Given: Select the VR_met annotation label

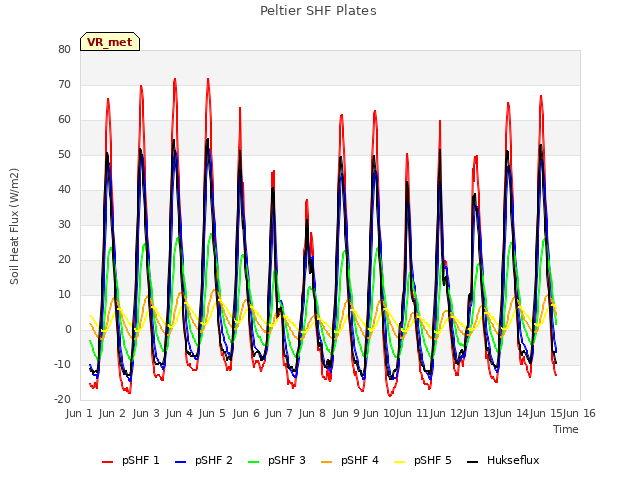Looking at the screenshot, I should (110, 42).
